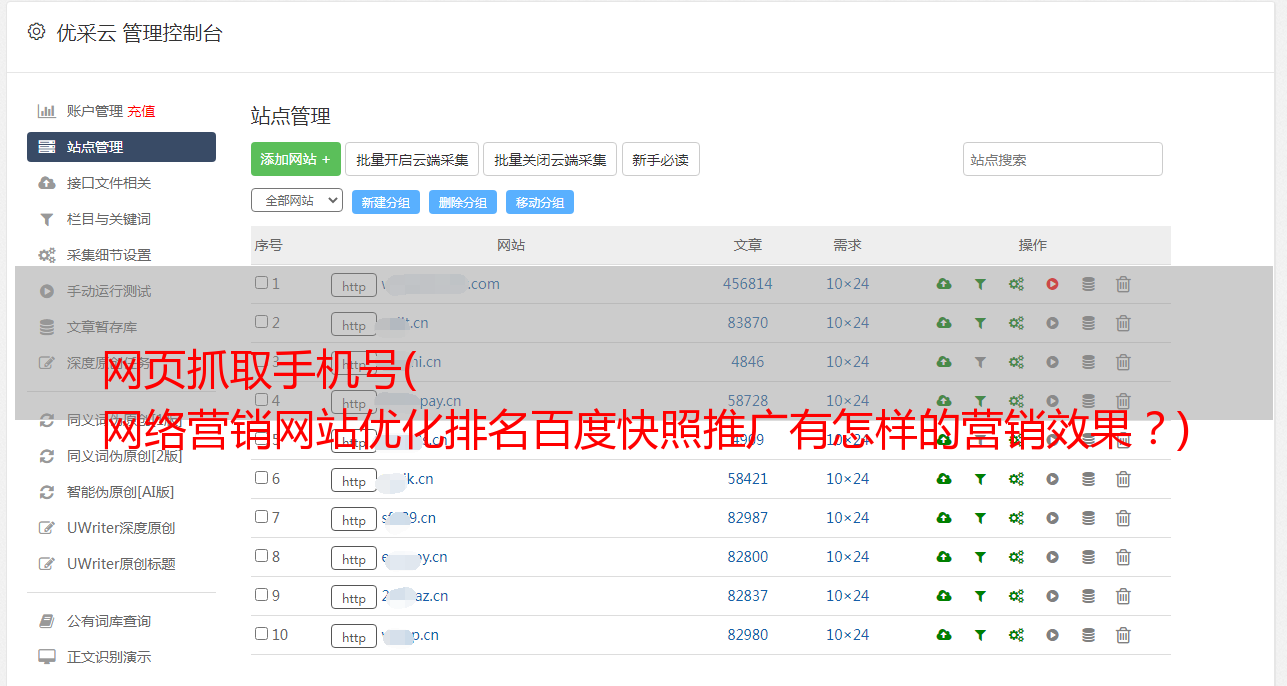Select the checkbox for row 4

coord(261,400)
